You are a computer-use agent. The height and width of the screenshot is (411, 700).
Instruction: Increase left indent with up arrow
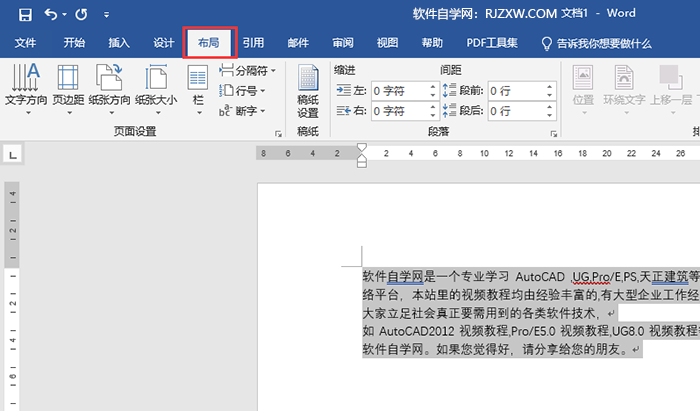click(433, 87)
